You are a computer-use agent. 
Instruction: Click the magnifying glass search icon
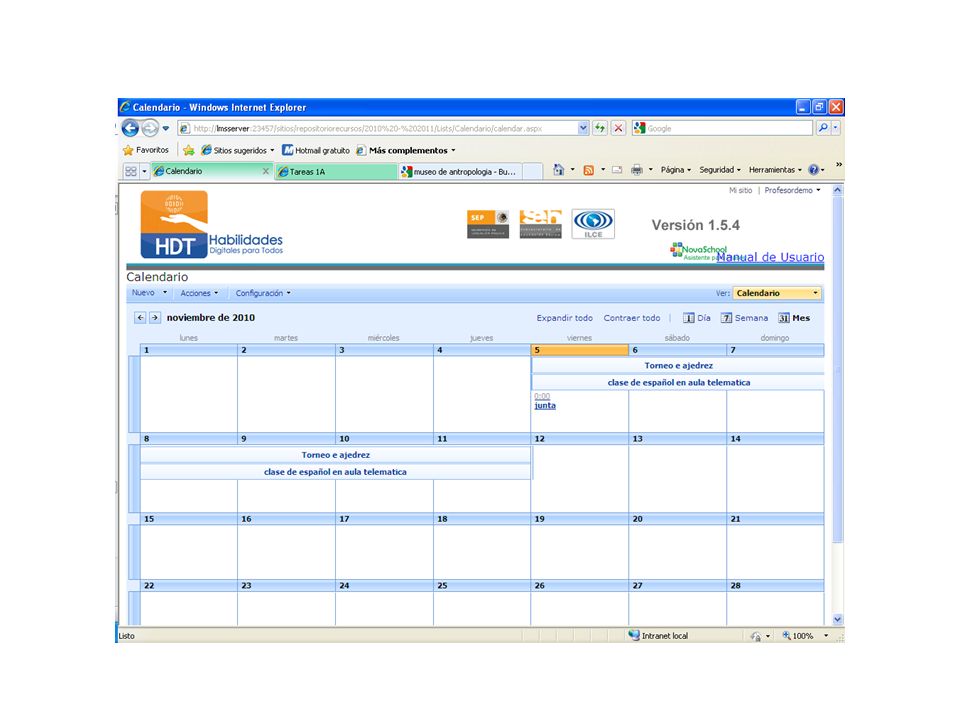[823, 128]
